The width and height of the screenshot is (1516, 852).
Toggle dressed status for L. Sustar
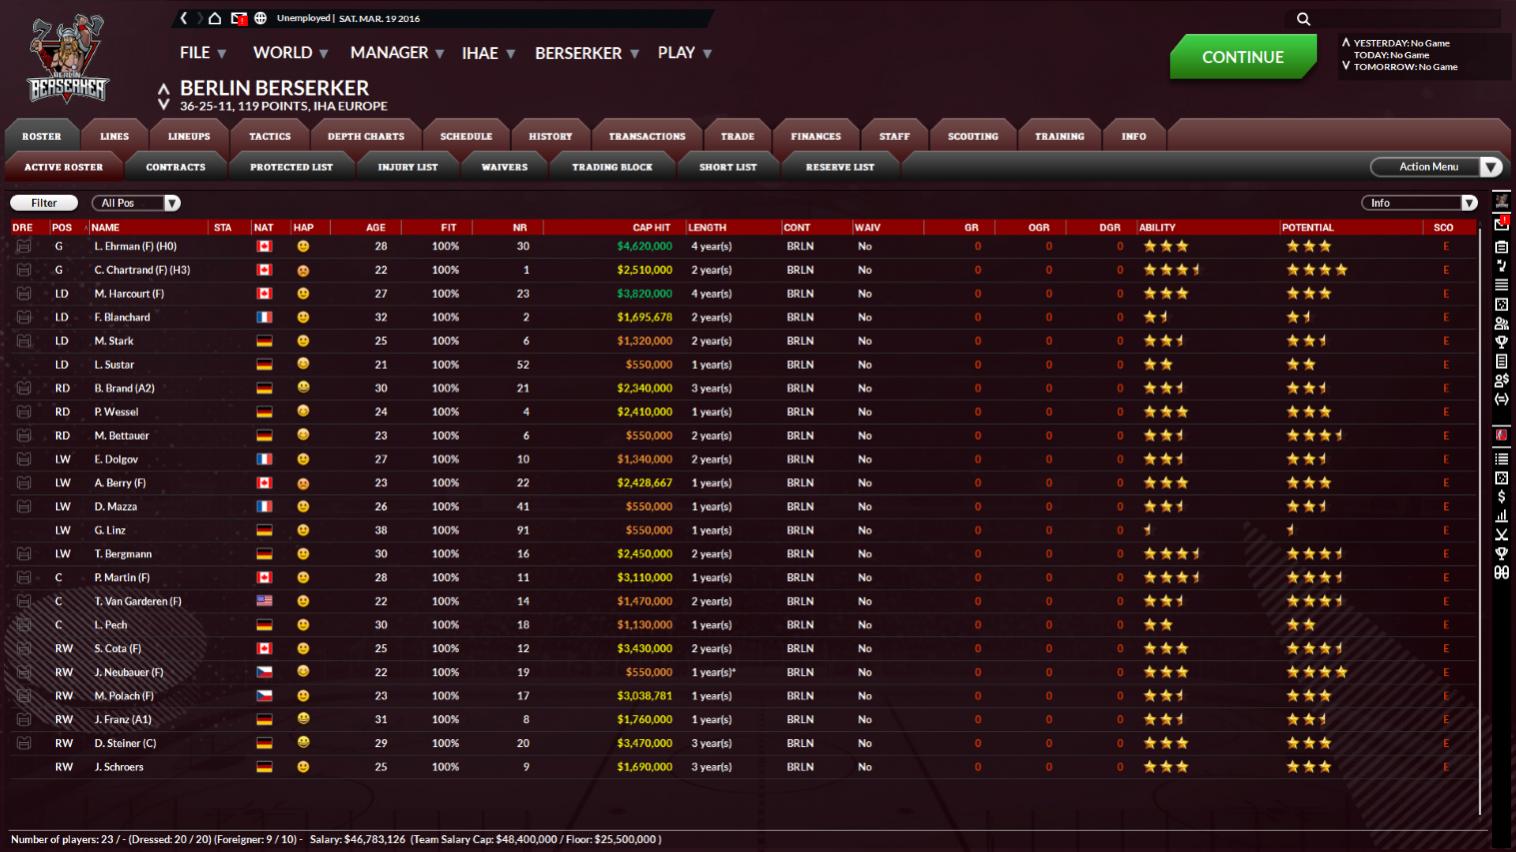coord(24,365)
